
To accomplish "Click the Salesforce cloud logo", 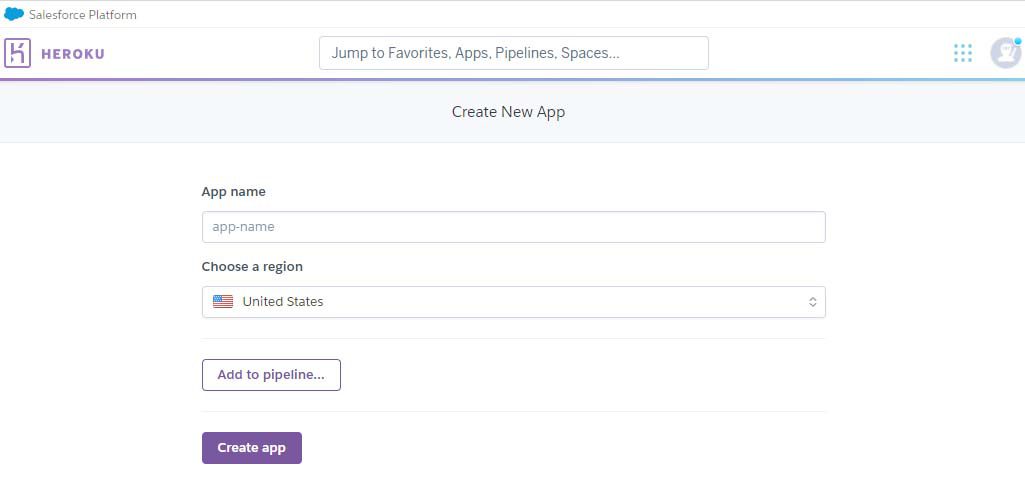I will coord(14,14).
